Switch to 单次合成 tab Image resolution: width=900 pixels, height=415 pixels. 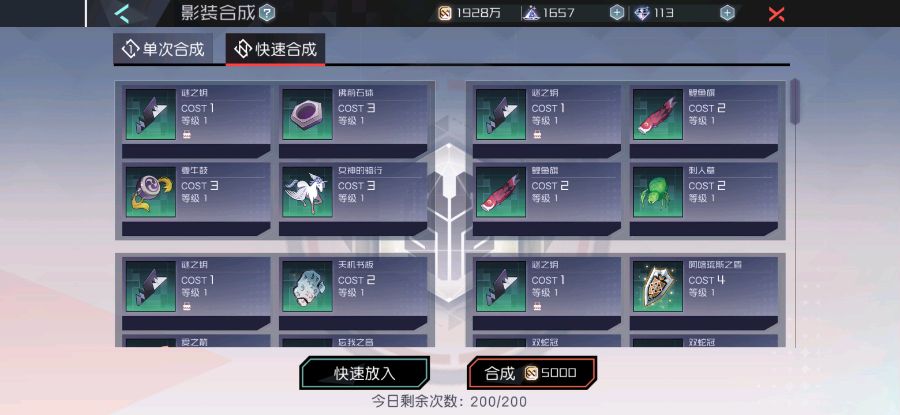pyautogui.click(x=163, y=49)
